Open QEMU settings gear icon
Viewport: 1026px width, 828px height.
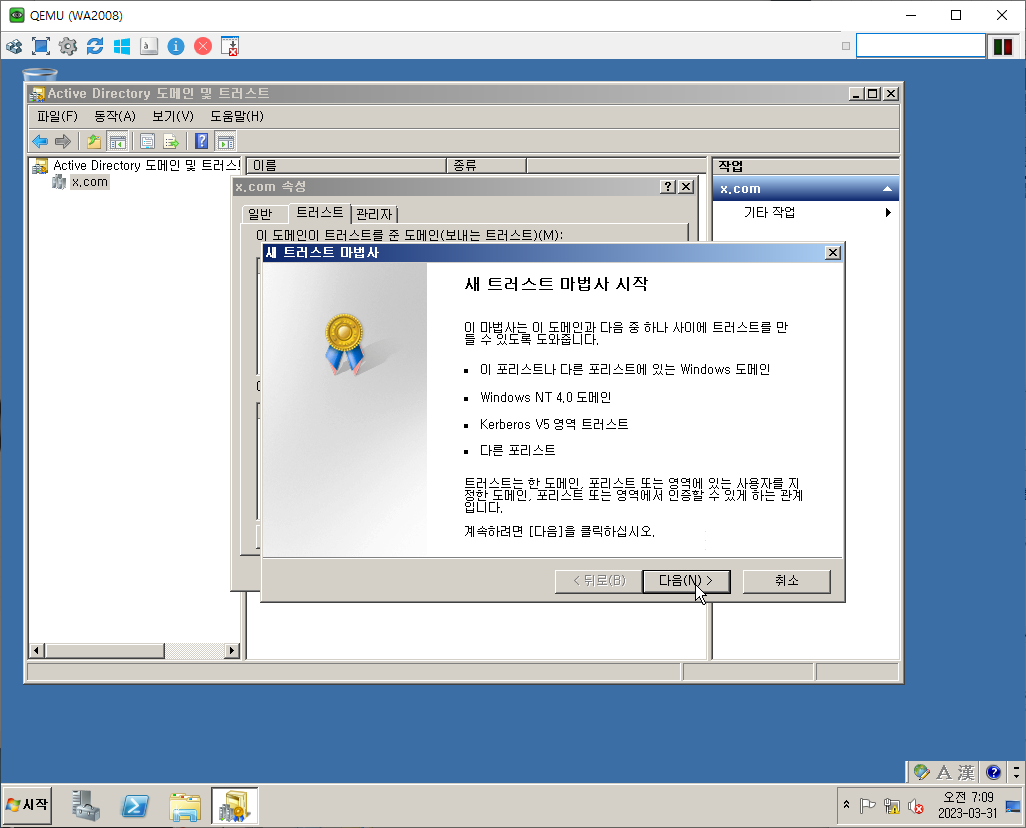pos(67,46)
